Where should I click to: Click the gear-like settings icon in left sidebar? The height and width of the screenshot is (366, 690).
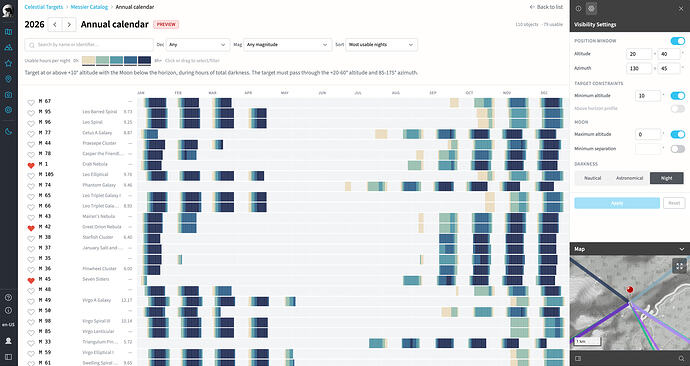[x=8, y=110]
